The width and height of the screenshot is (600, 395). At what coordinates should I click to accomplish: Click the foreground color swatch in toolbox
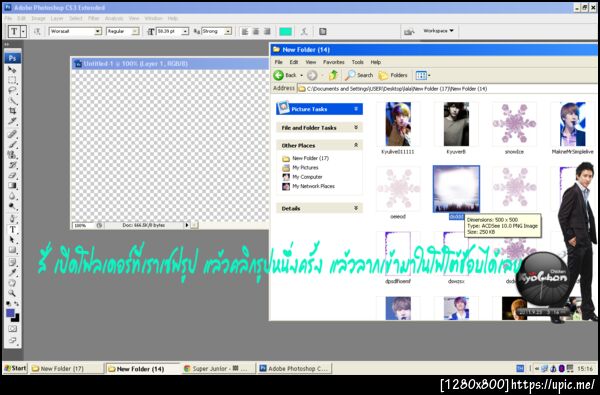[10, 313]
